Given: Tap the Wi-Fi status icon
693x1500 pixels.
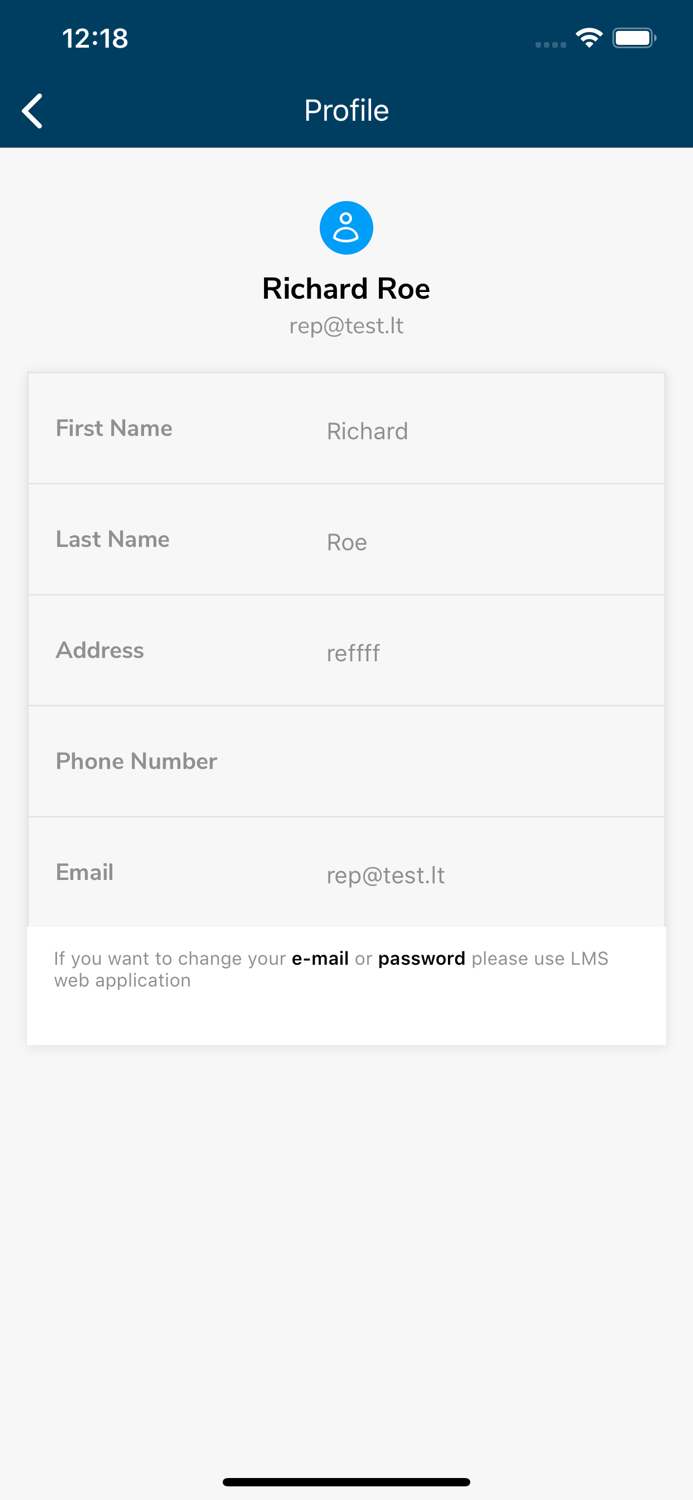Looking at the screenshot, I should coord(589,39).
